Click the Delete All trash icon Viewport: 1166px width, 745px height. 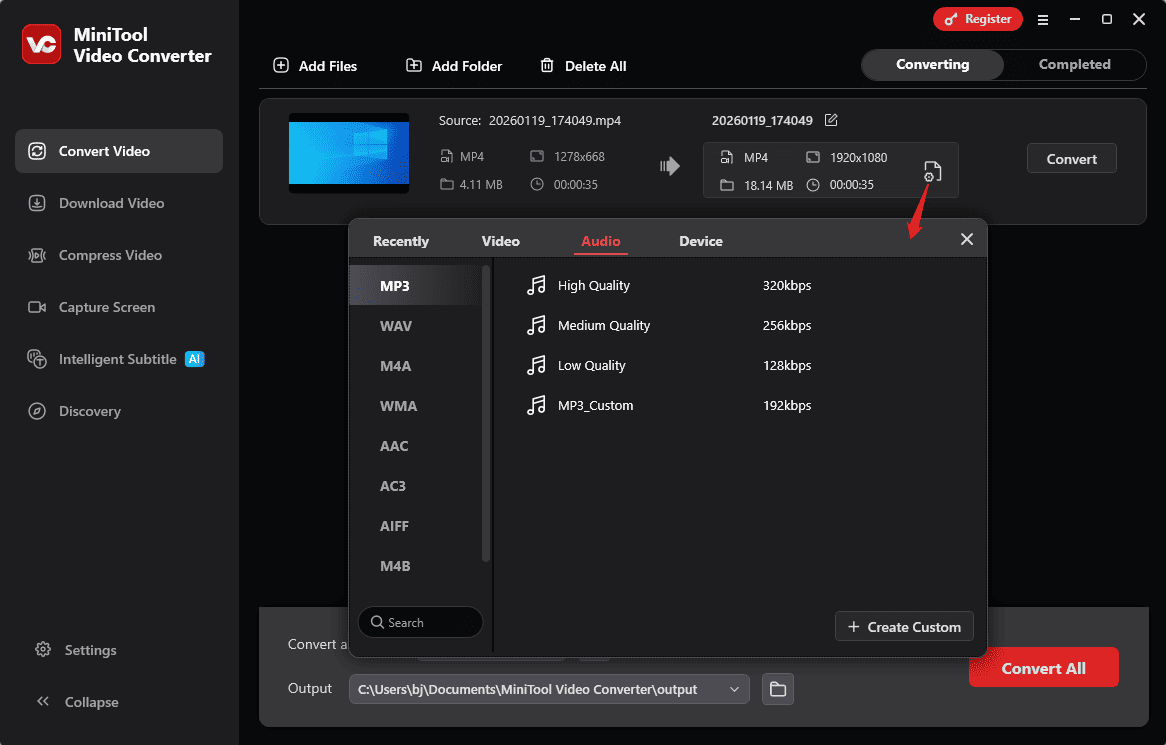(547, 65)
